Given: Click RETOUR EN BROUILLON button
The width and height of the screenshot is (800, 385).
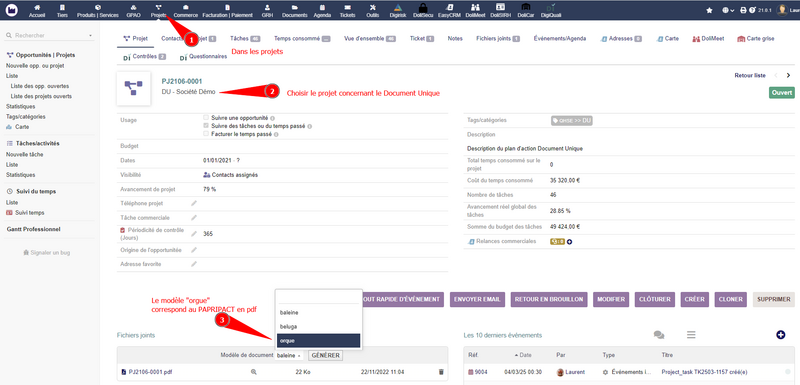Looking at the screenshot, I should 549,299.
